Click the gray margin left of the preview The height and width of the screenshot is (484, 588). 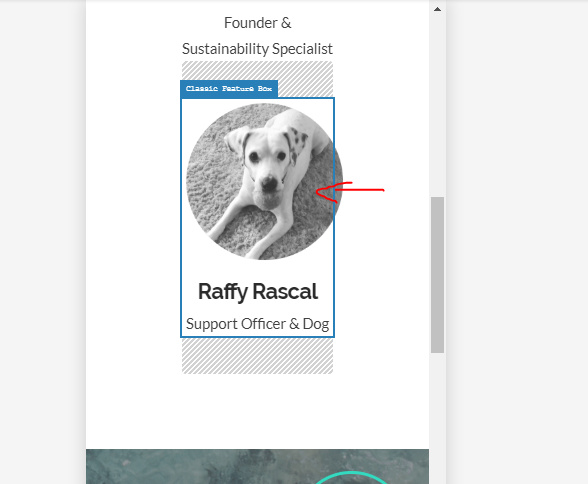click(43, 242)
